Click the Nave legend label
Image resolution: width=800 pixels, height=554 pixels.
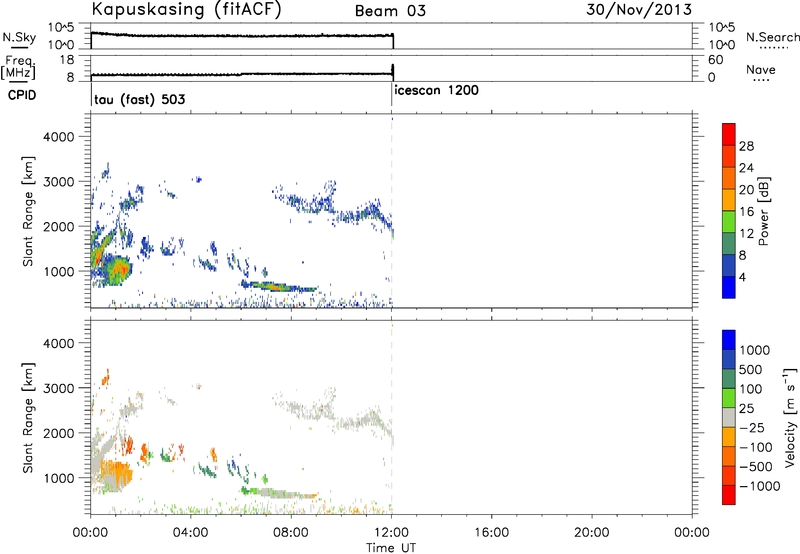pyautogui.click(x=761, y=69)
